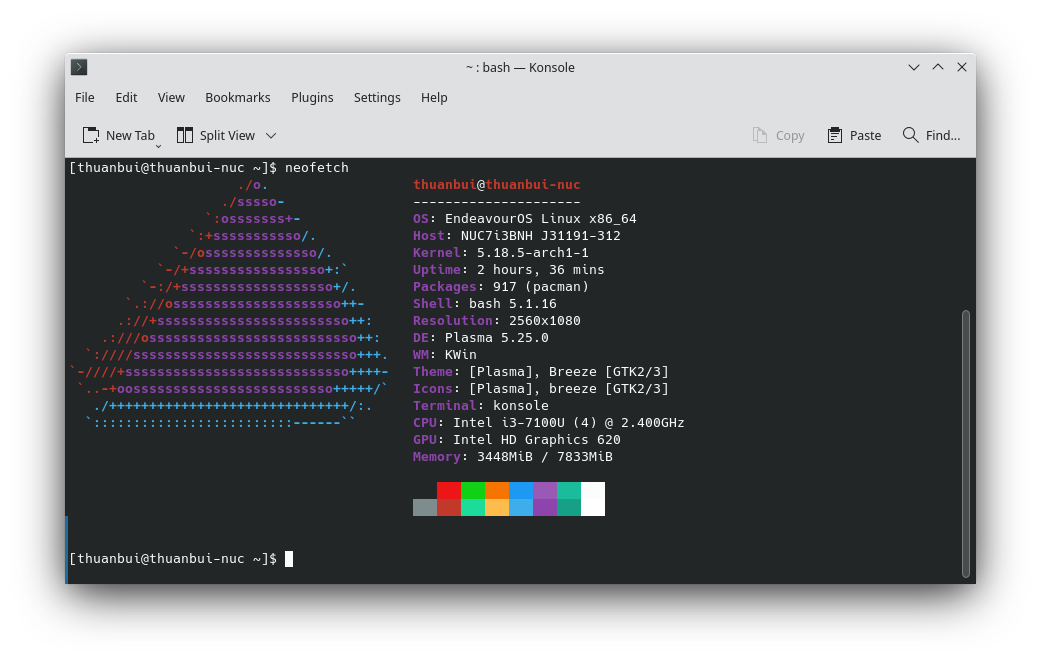Expand the Split View dropdown arrow
The width and height of the screenshot is (1041, 661).
[x=271, y=135]
